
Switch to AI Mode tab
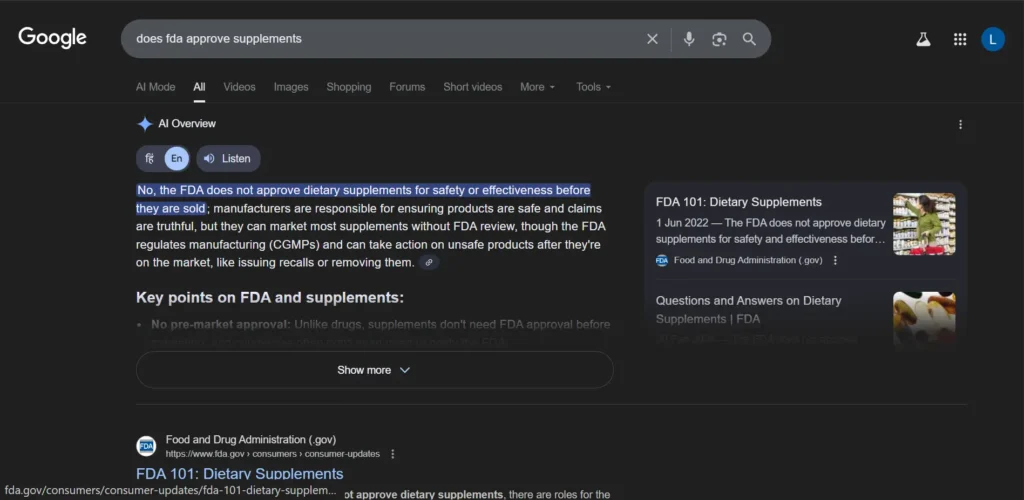155,87
